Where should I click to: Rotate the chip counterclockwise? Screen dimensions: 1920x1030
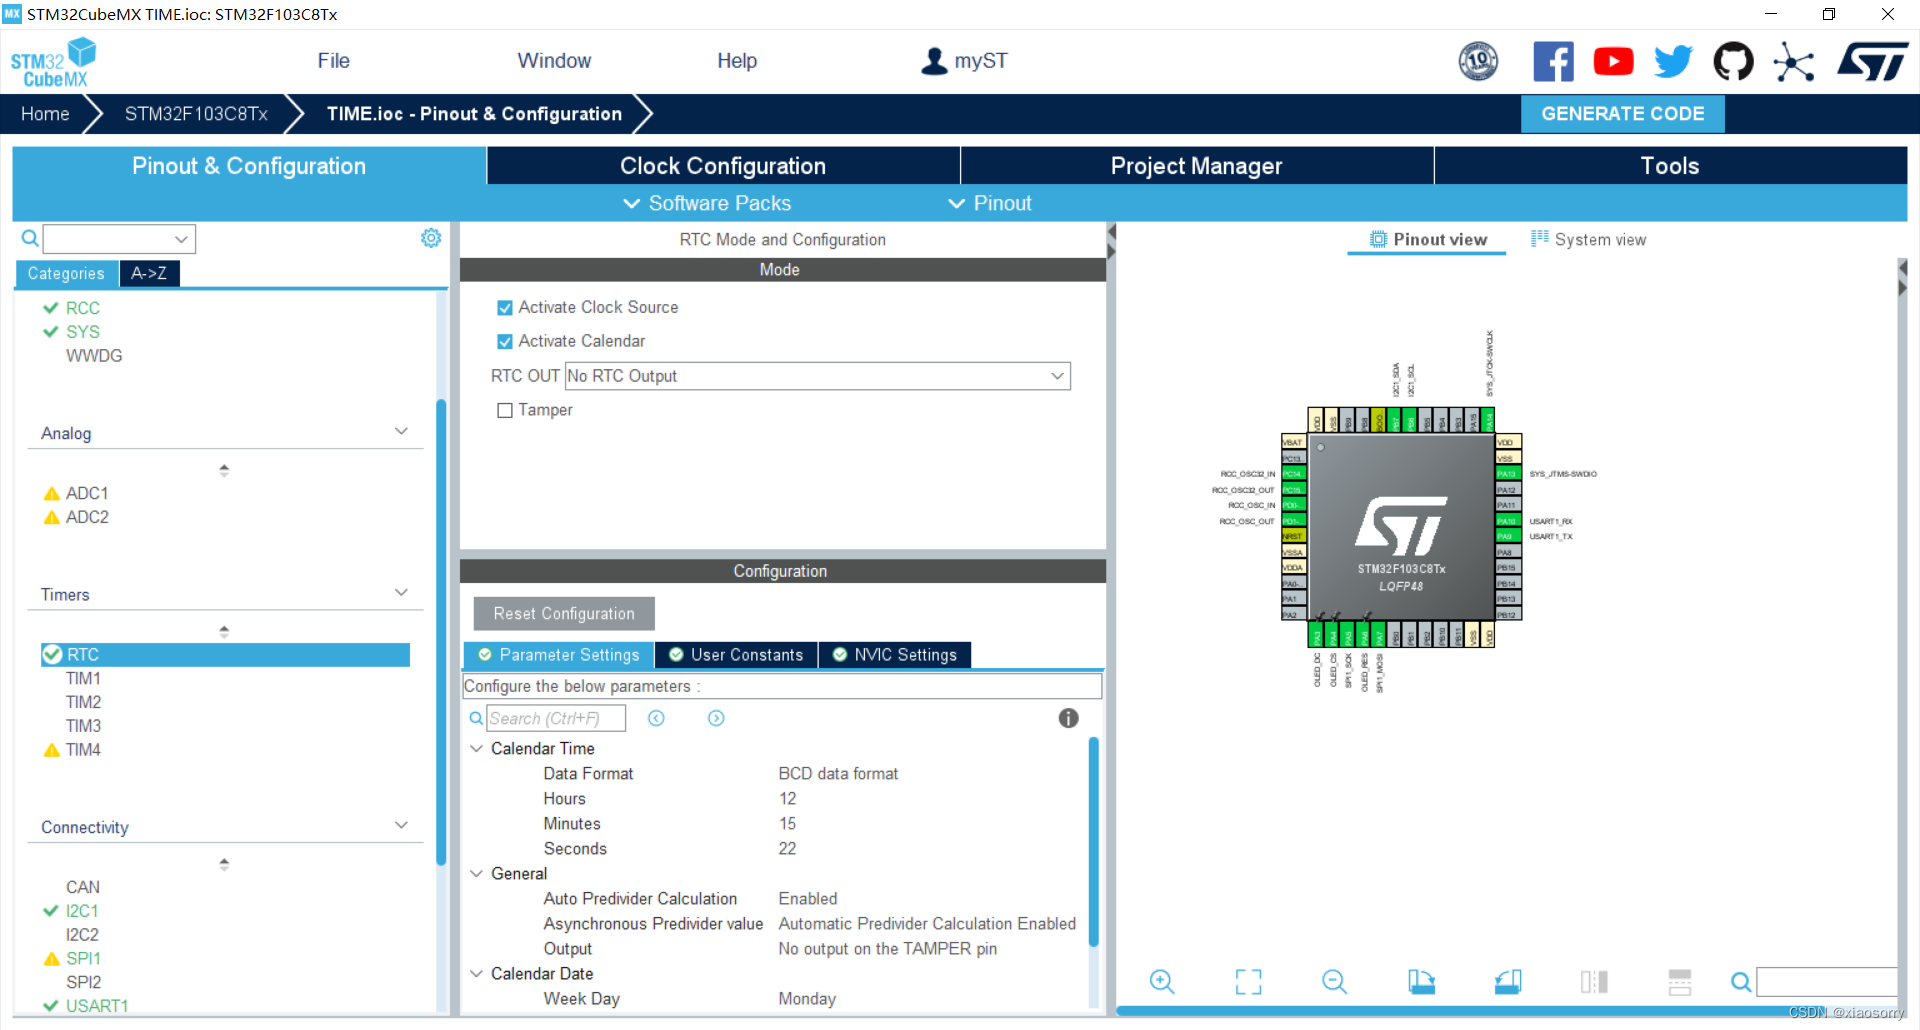[x=1508, y=981]
